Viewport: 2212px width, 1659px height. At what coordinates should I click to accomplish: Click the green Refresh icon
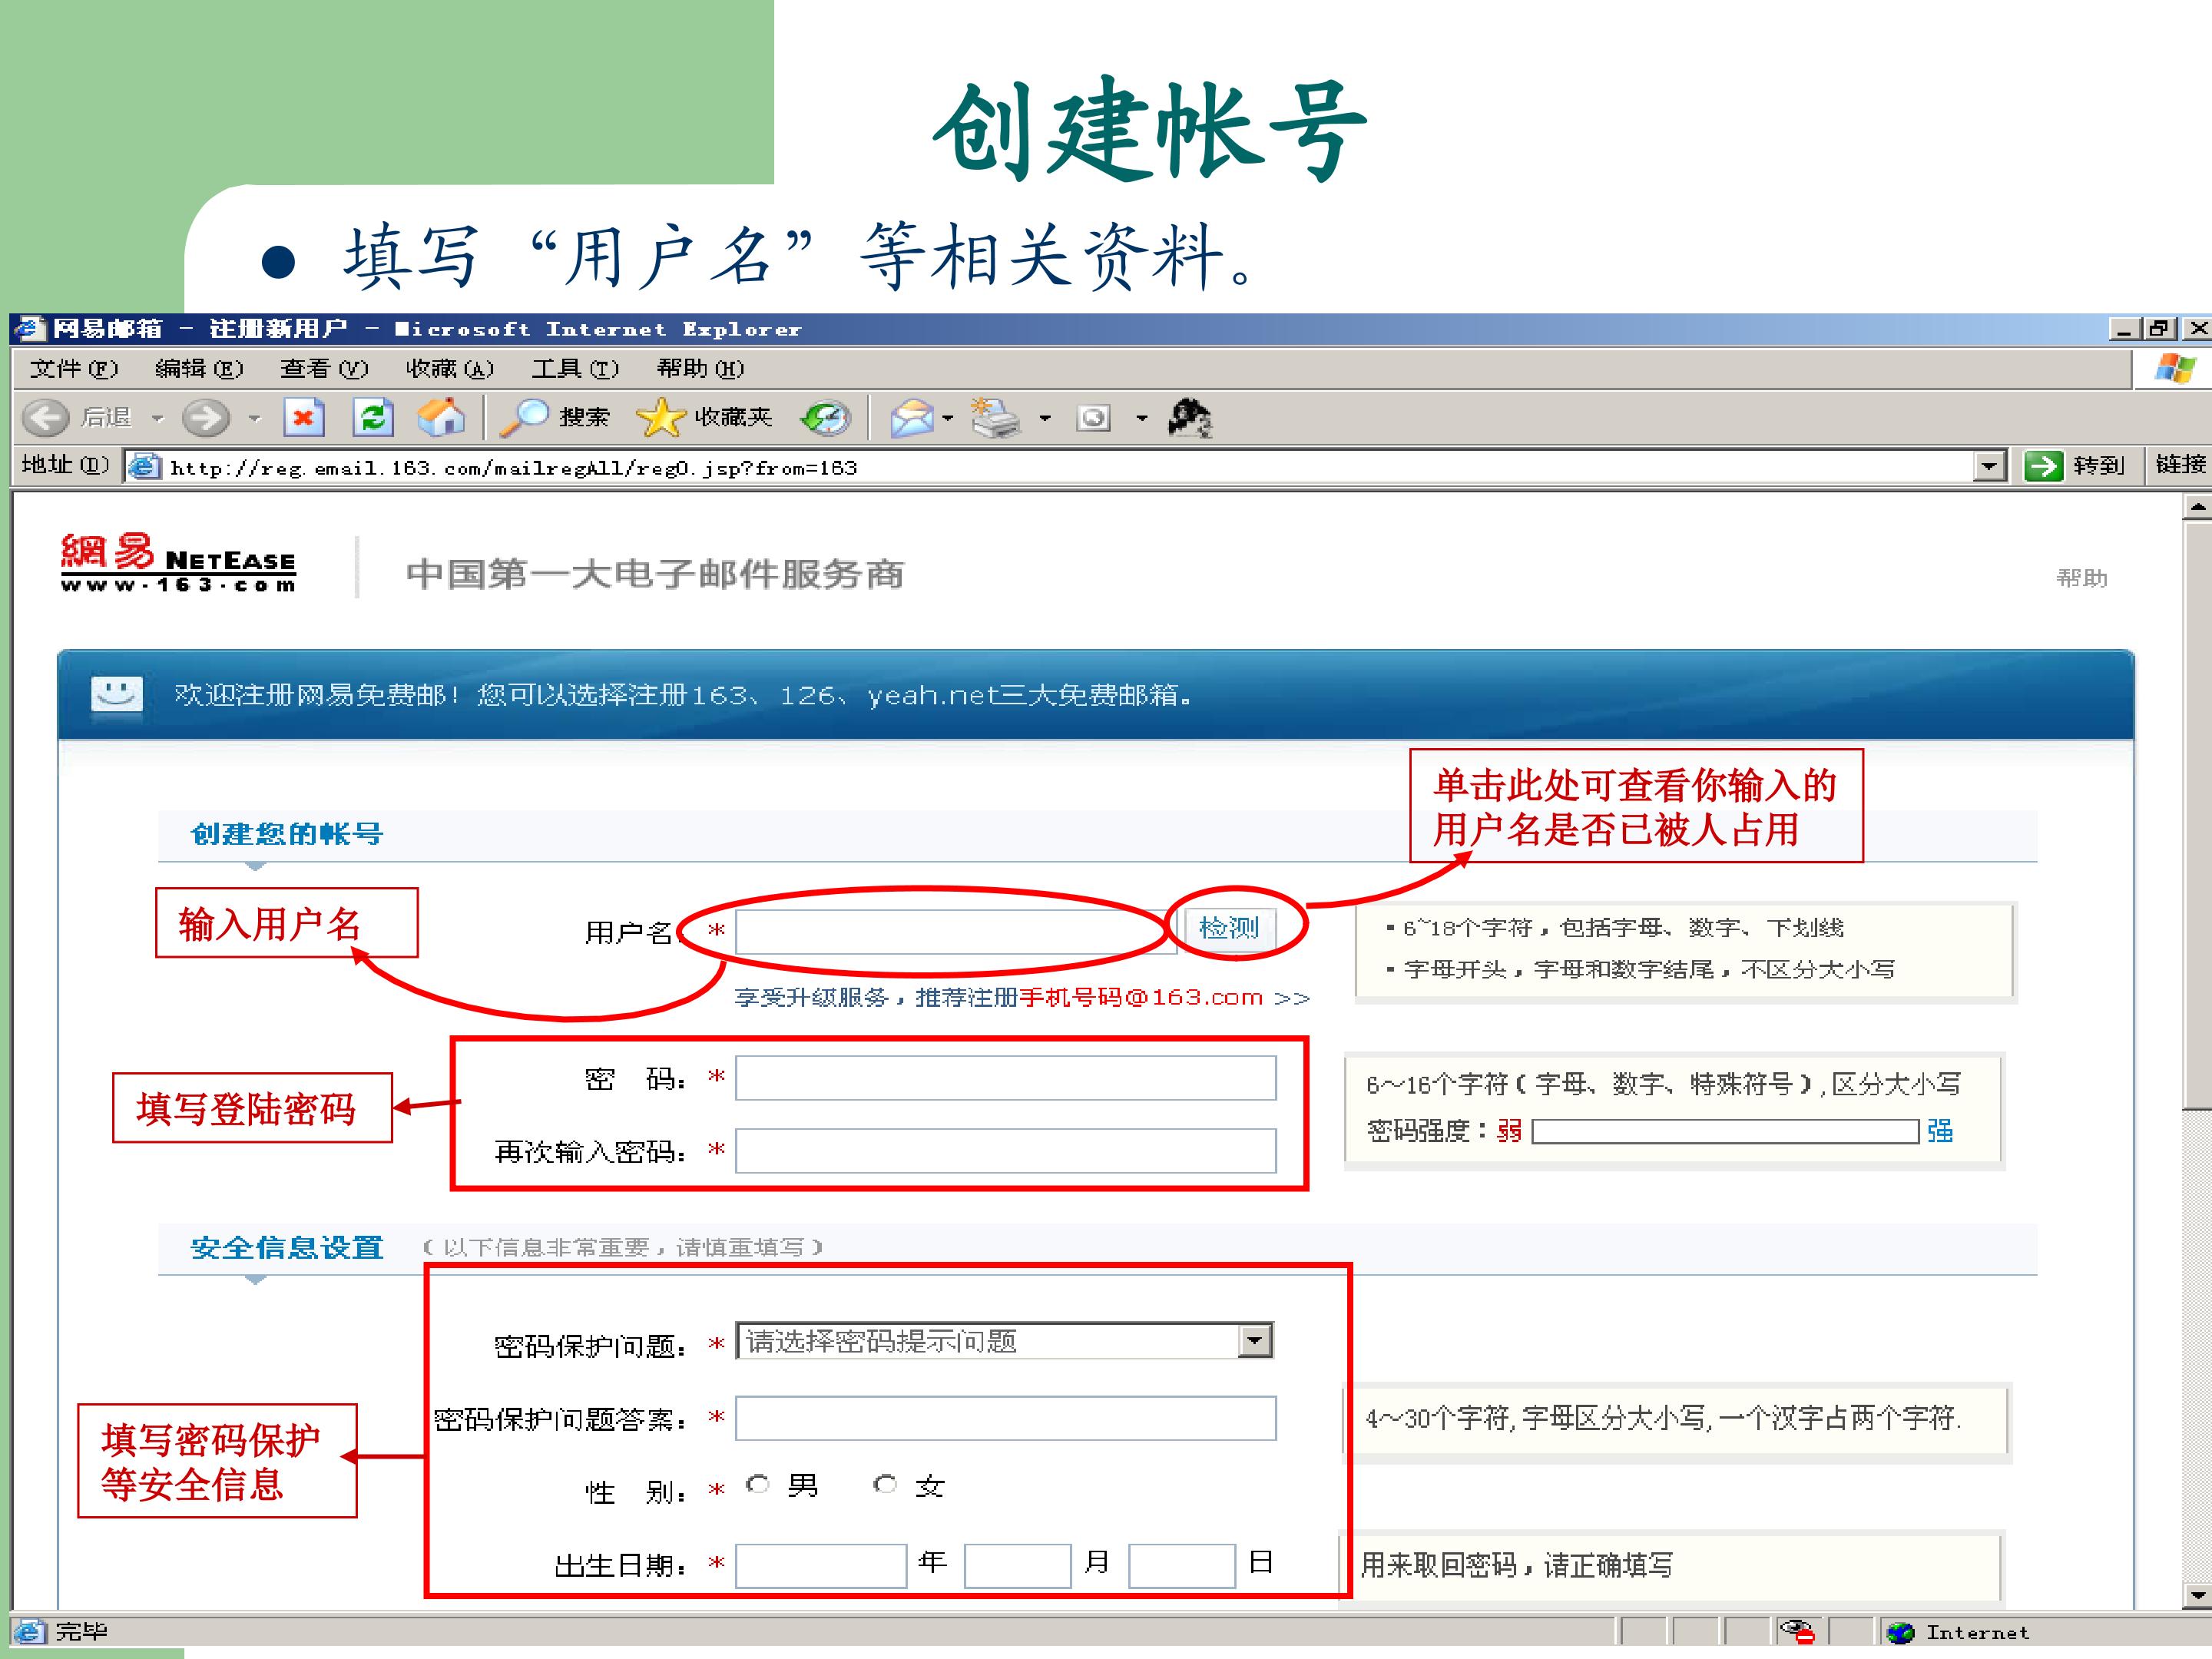coord(373,417)
